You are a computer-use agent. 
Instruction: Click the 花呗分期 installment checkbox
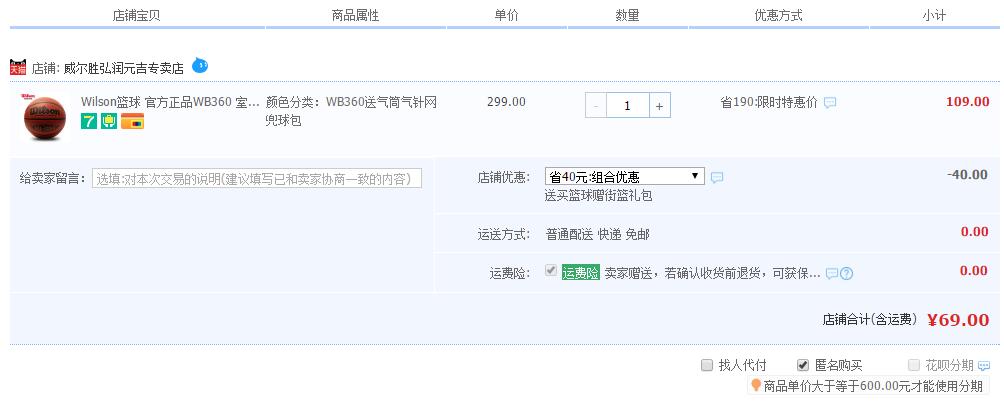click(x=914, y=365)
